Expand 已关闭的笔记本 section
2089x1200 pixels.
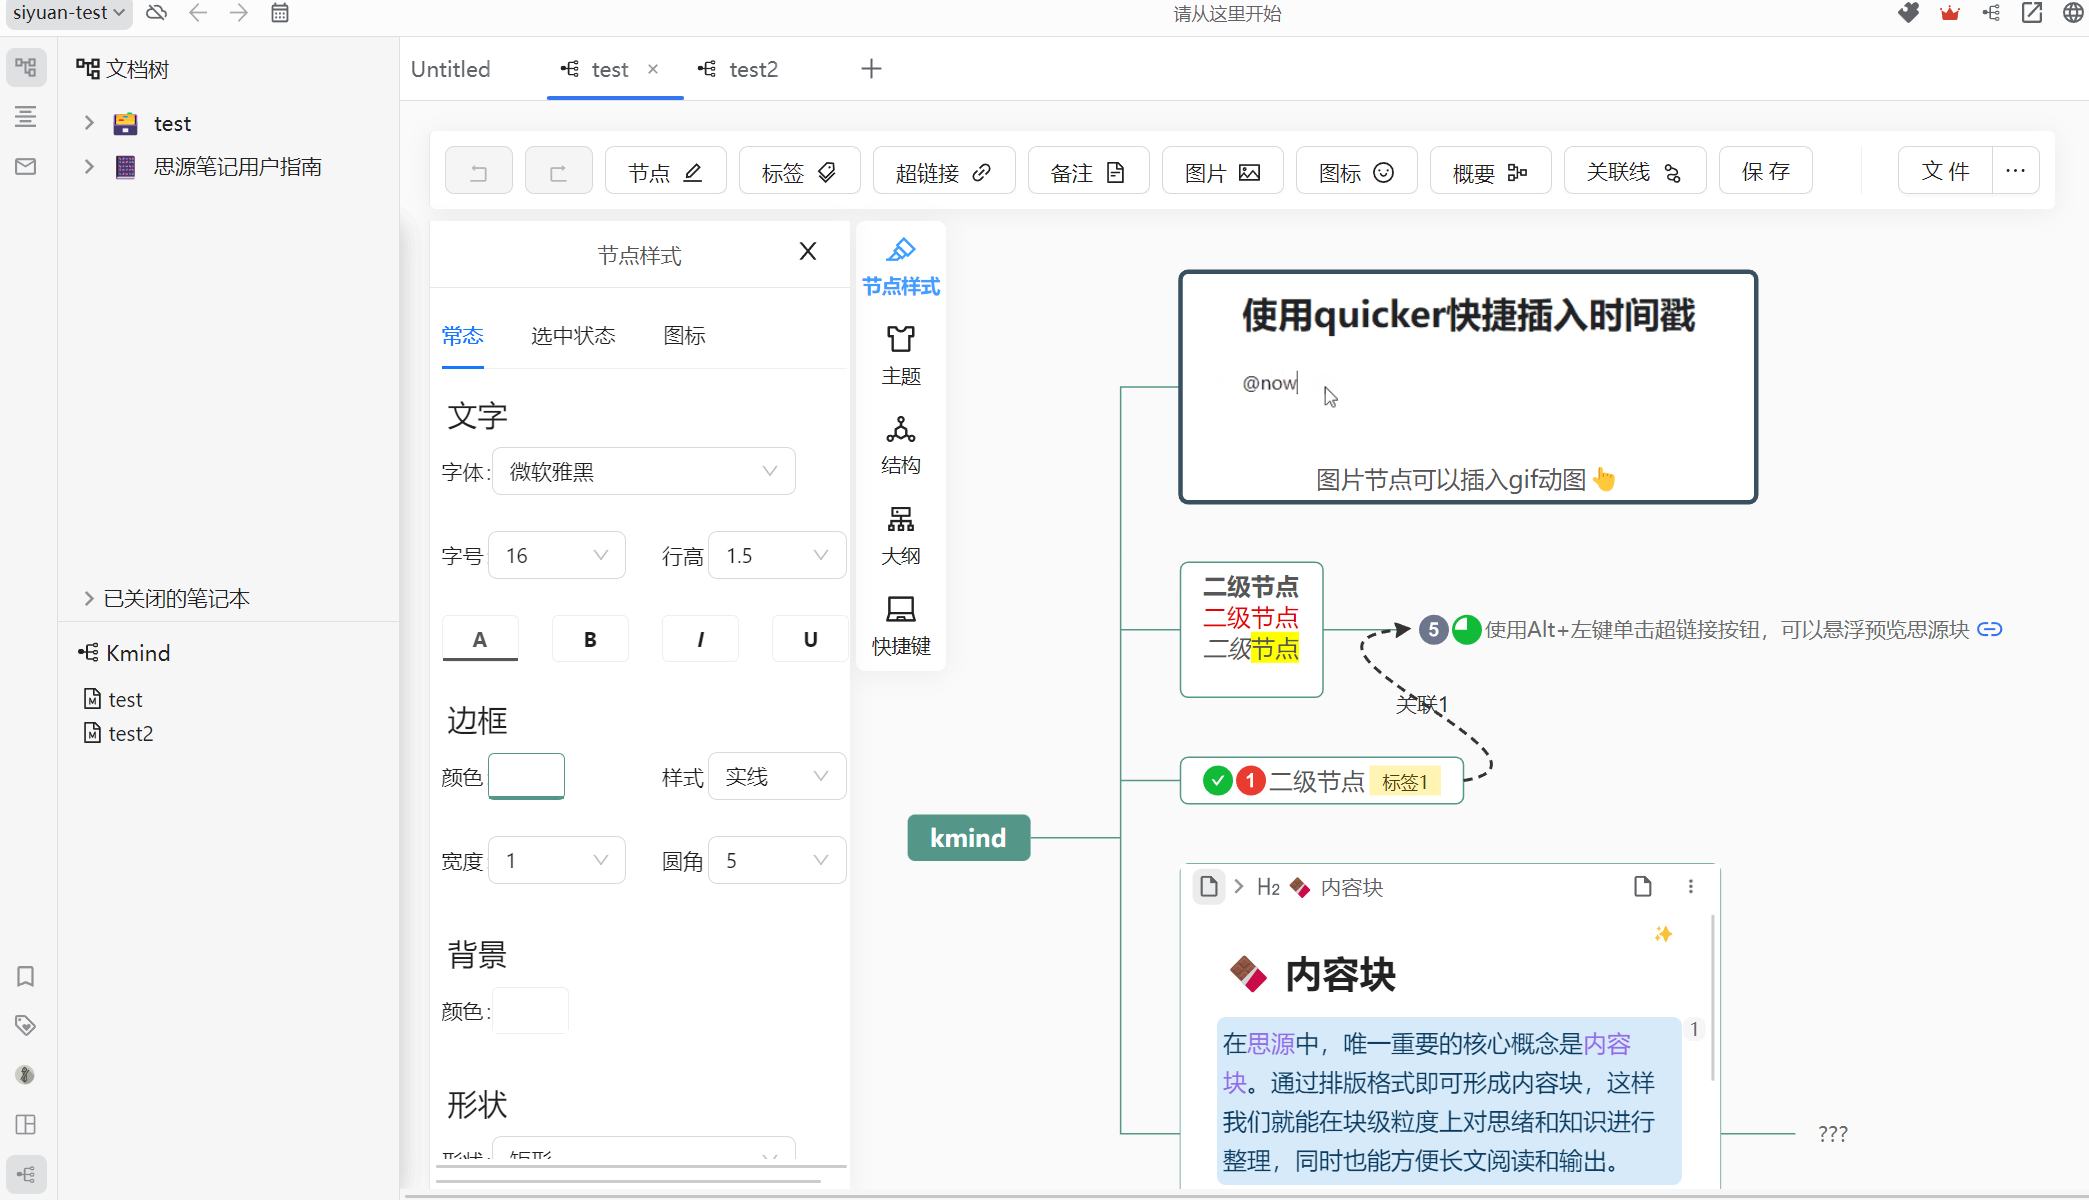coord(89,598)
